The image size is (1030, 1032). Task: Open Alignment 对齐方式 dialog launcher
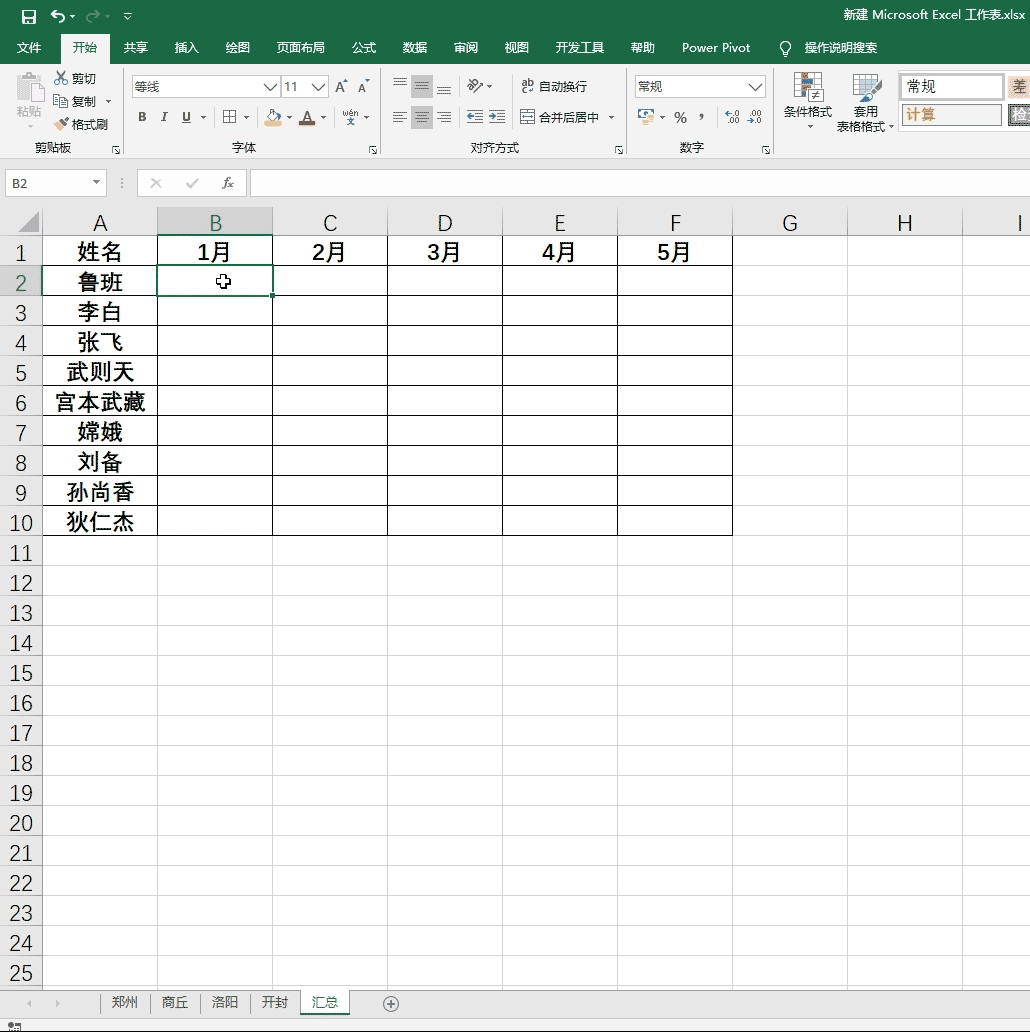tap(619, 150)
